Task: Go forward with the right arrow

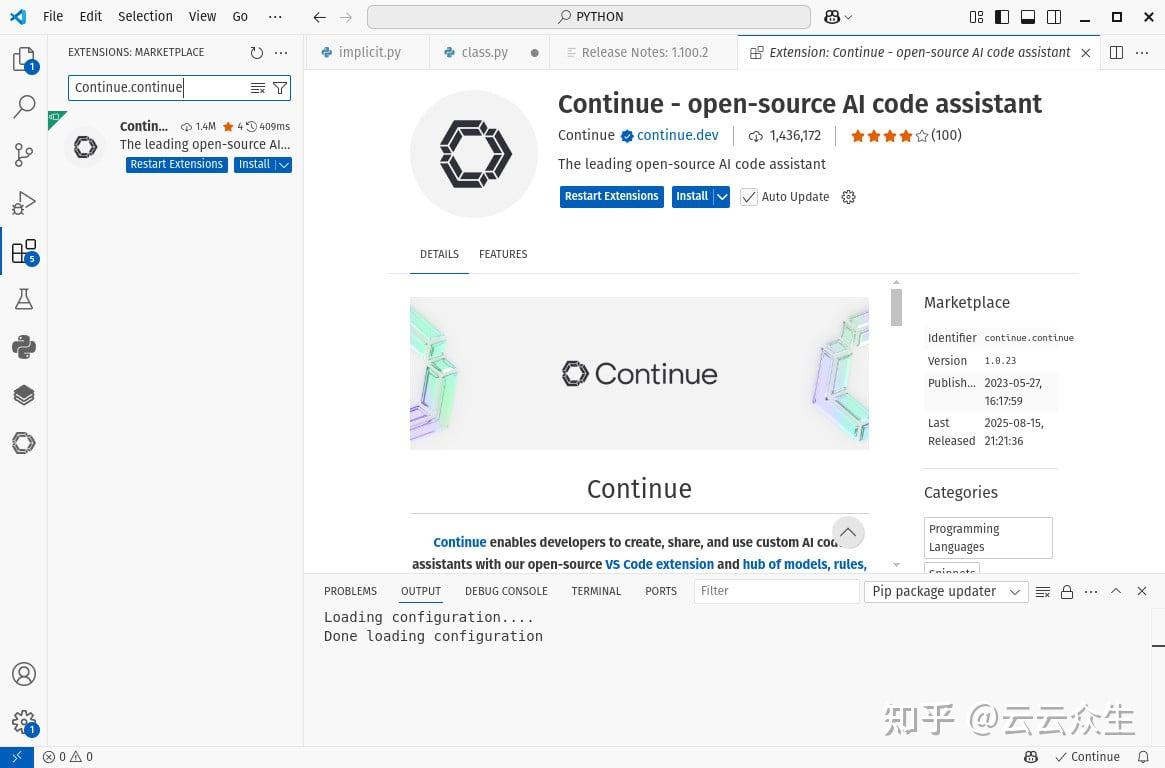Action: pos(345,17)
